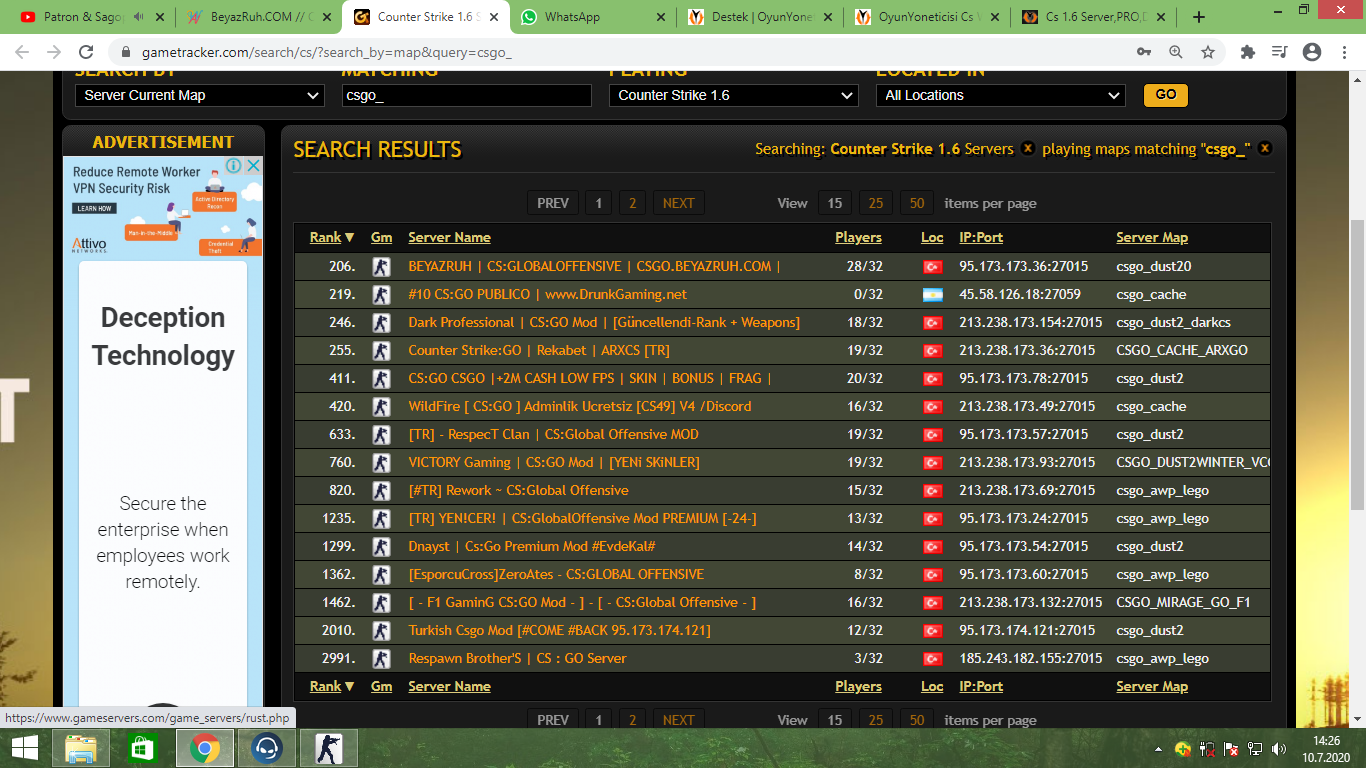Click the GO search button
Image resolution: width=1366 pixels, height=768 pixels.
pyautogui.click(x=1166, y=95)
